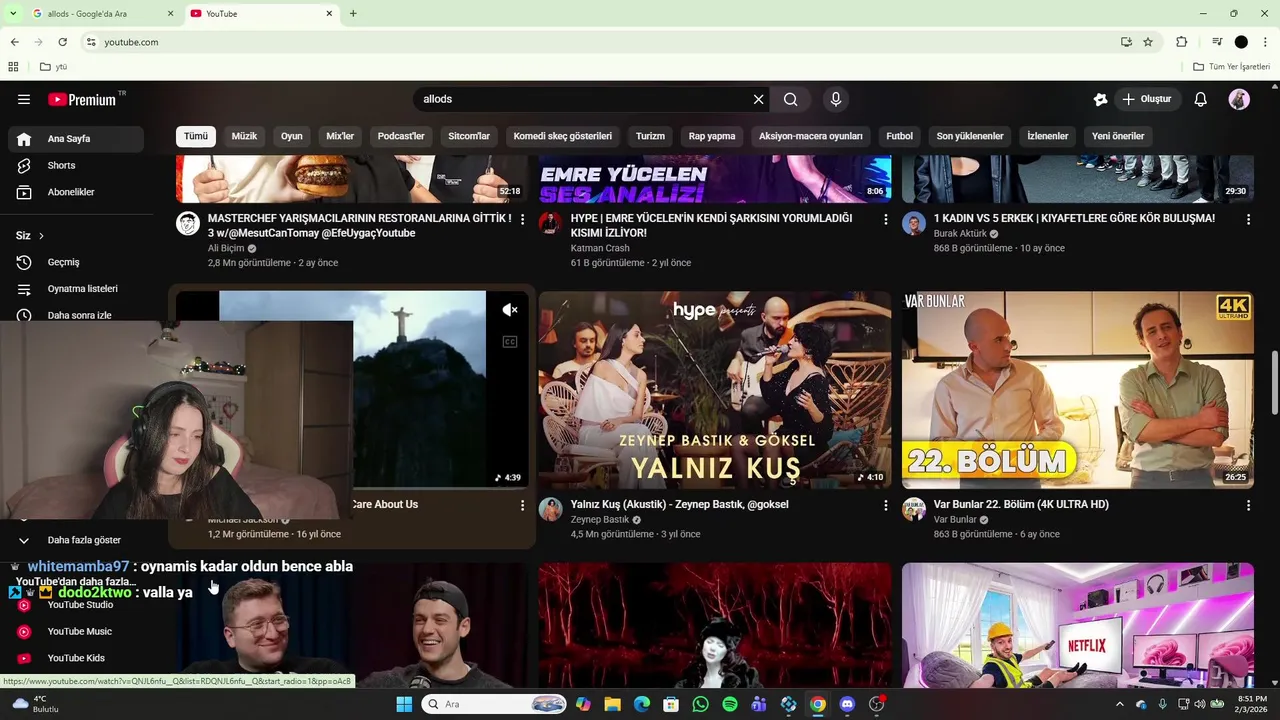Viewport: 1280px width, 720px height.
Task: Select the Son yüklenenler chip
Action: [970, 136]
